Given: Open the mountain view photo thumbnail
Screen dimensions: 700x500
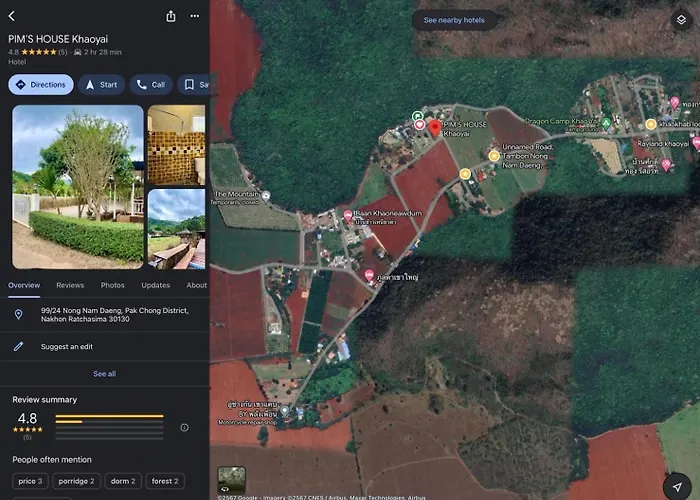Looking at the screenshot, I should (176, 229).
